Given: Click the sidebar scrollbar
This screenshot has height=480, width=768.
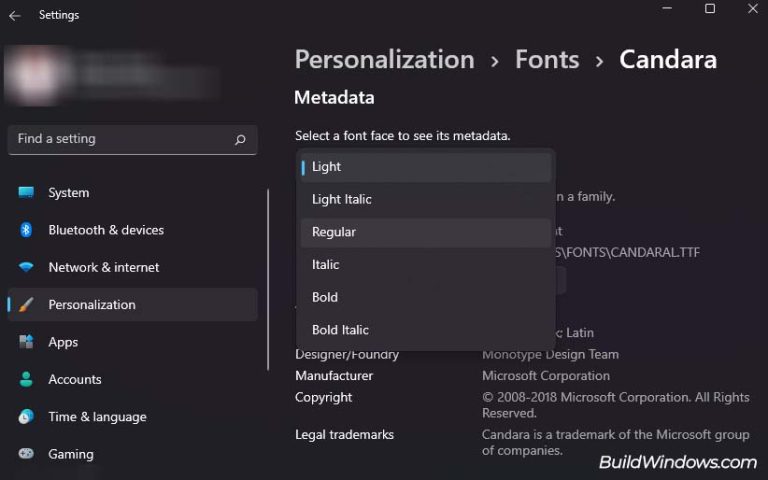Looking at the screenshot, I should click(x=268, y=280).
